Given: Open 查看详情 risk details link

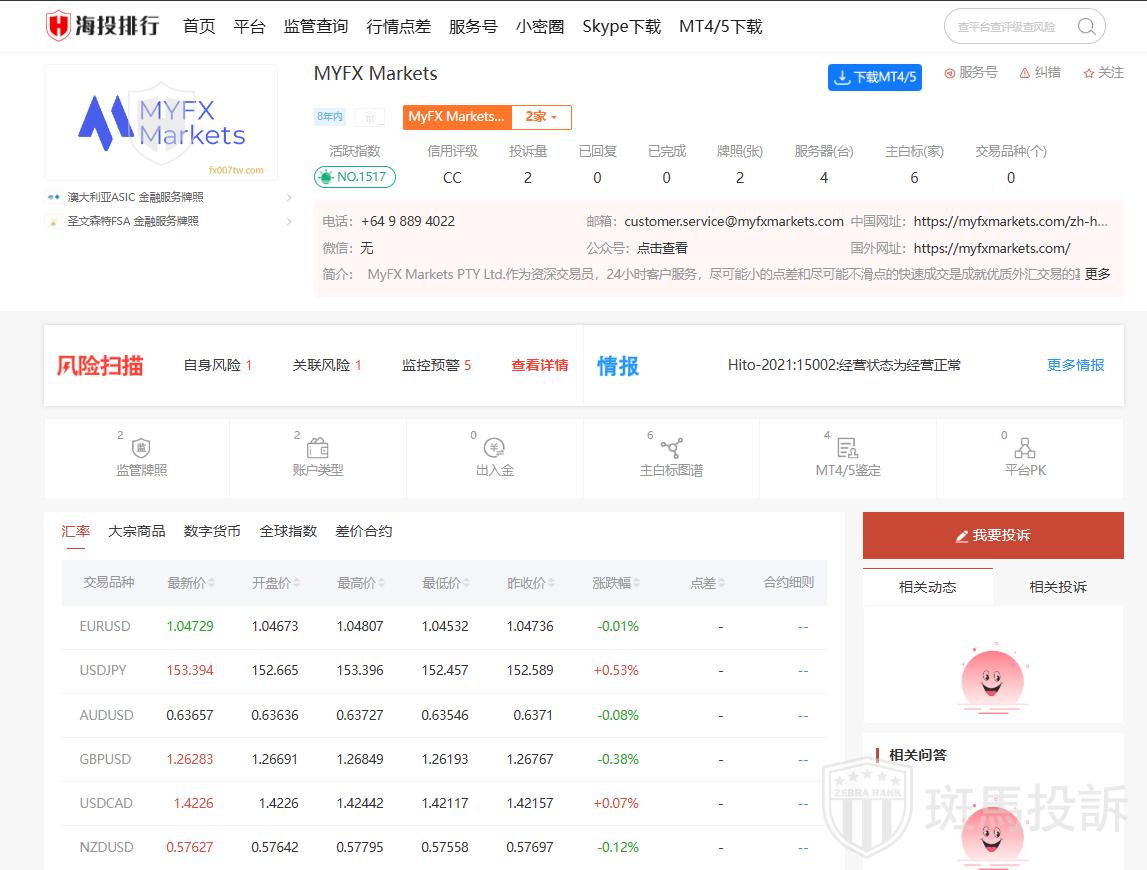Looking at the screenshot, I should click(x=539, y=365).
